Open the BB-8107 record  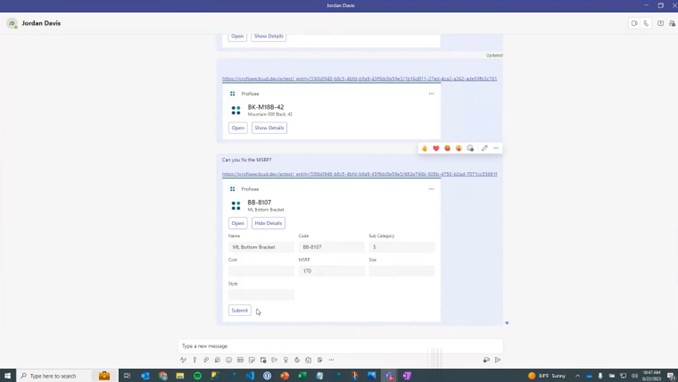(238, 223)
